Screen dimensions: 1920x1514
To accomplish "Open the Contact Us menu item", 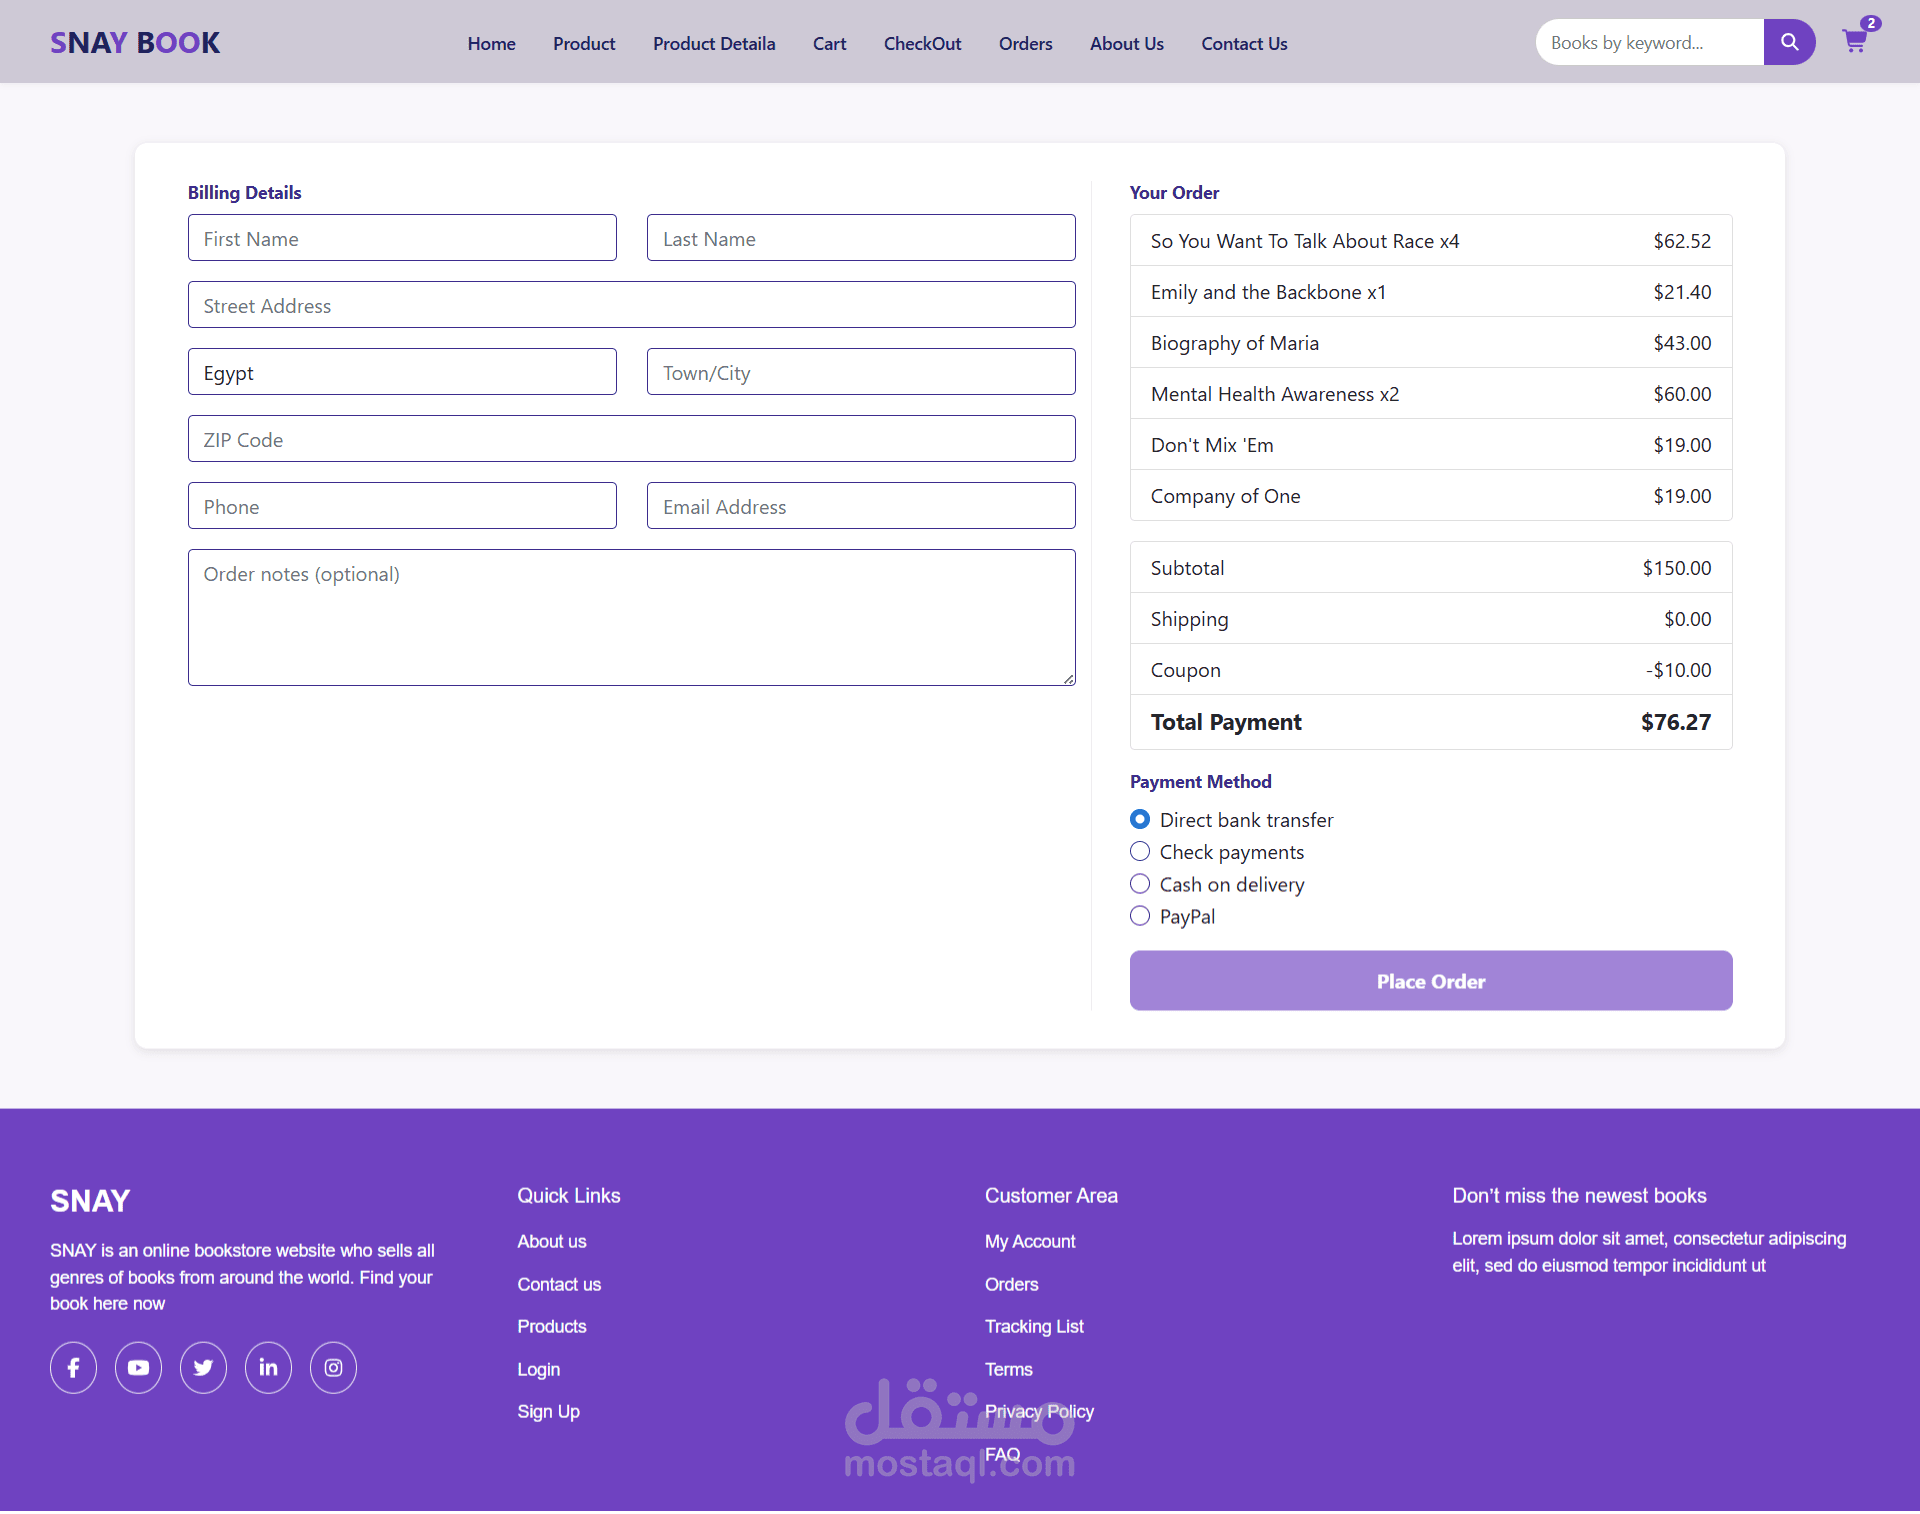I will click(1244, 44).
